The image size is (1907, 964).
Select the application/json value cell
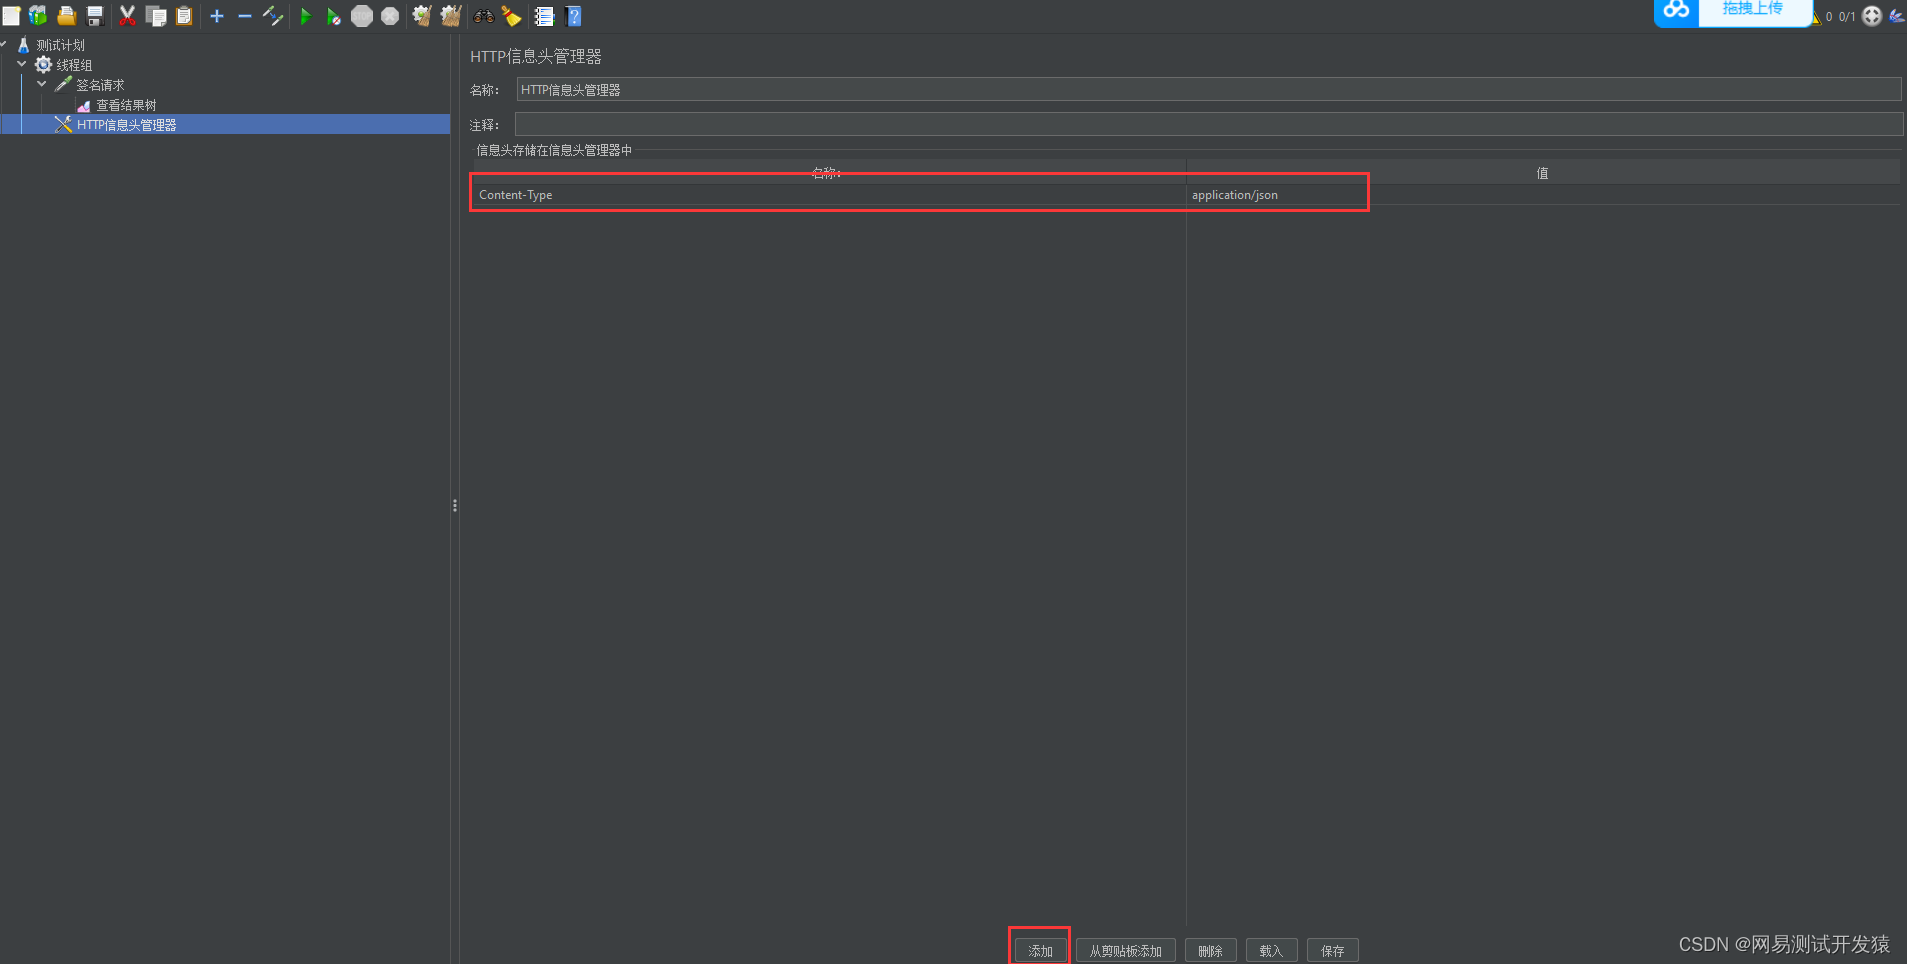tap(1543, 195)
